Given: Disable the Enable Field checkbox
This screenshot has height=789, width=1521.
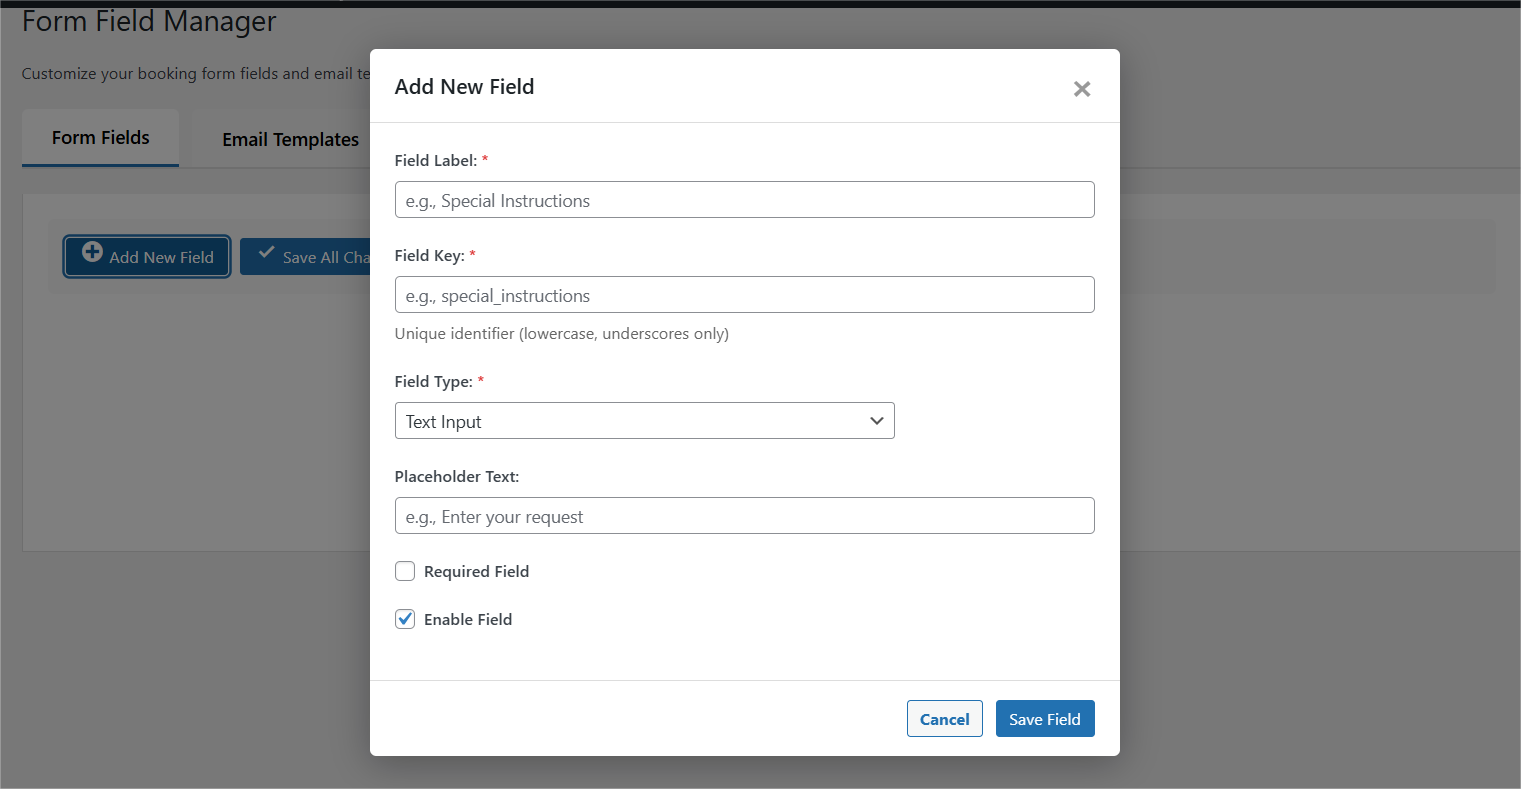Looking at the screenshot, I should [x=405, y=619].
